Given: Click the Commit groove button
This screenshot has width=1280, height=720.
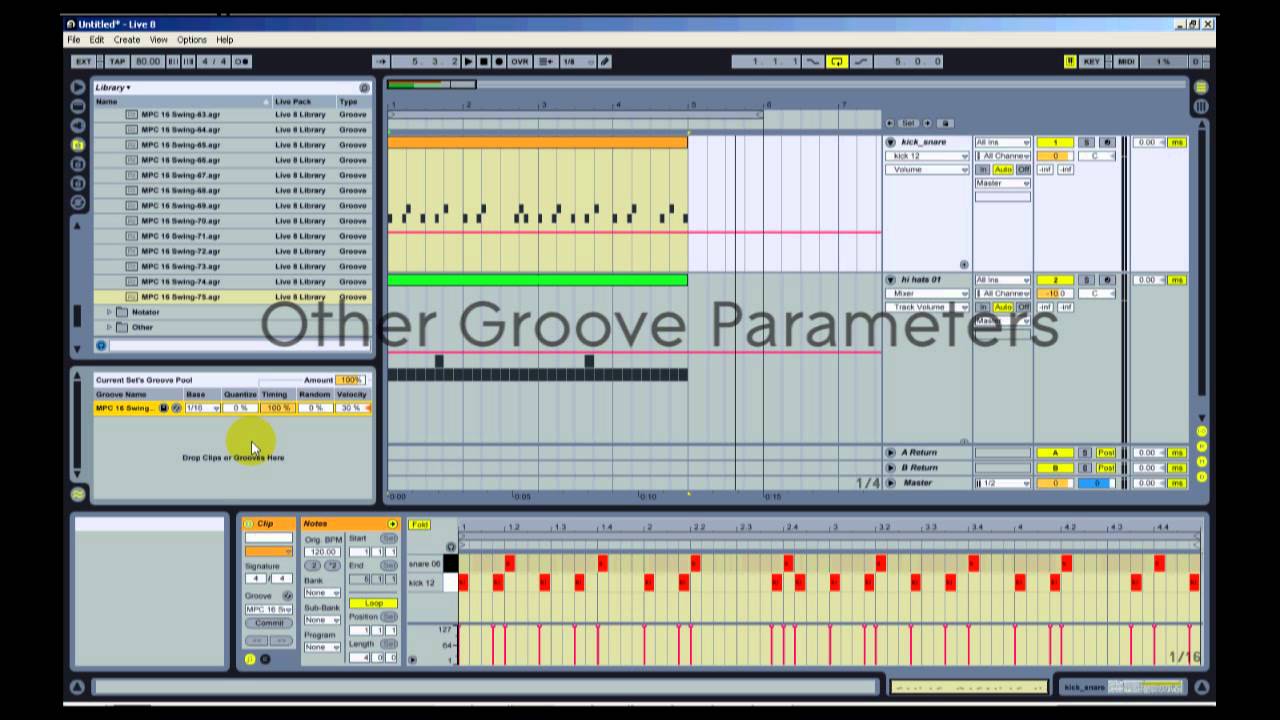Looking at the screenshot, I should [268, 623].
